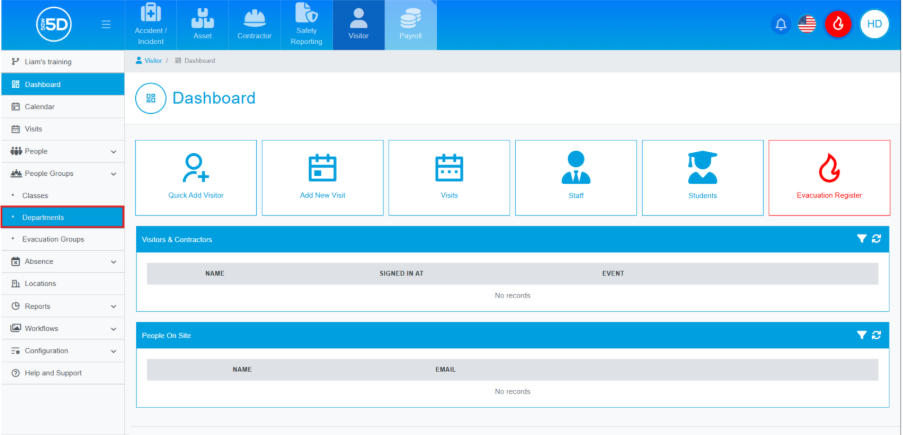Toggle the hamburger menu icon
The width and height of the screenshot is (903, 435).
coord(106,24)
